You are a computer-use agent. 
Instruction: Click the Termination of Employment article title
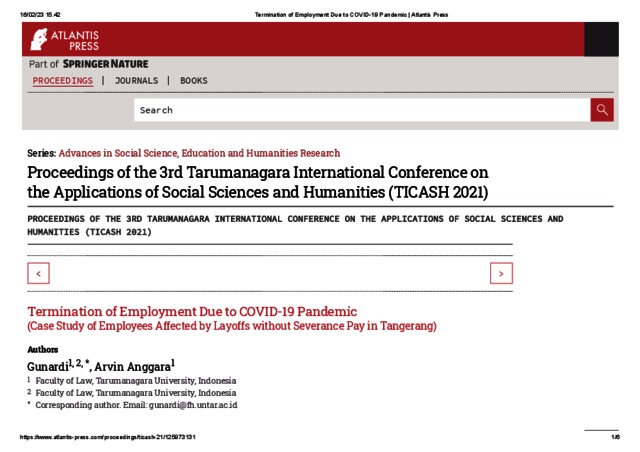(x=192, y=311)
